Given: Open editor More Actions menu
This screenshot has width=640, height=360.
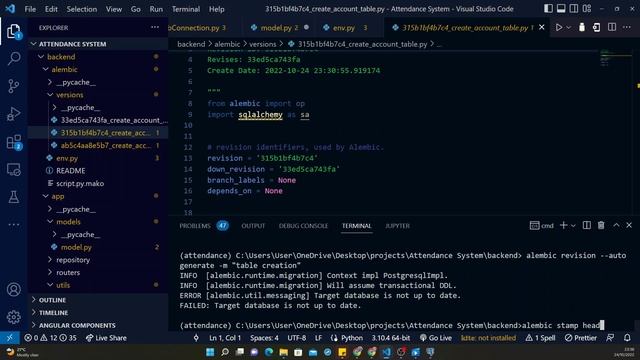Looking at the screenshot, I should (x=627, y=27).
